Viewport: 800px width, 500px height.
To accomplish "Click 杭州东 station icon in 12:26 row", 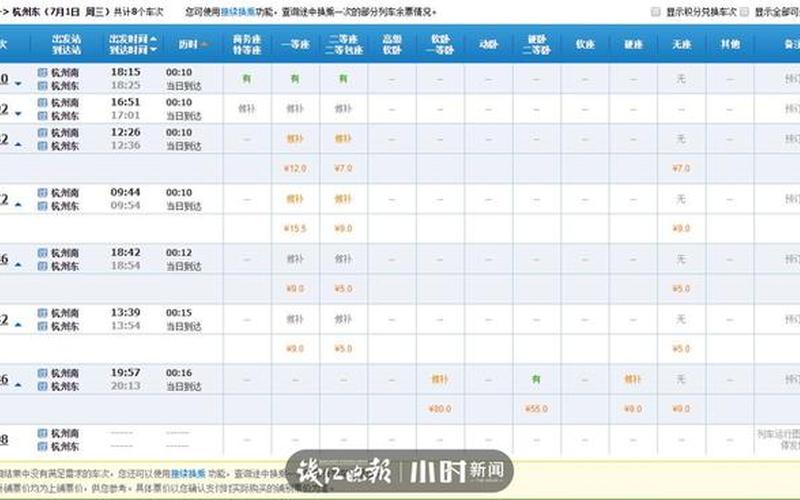I will point(42,146).
